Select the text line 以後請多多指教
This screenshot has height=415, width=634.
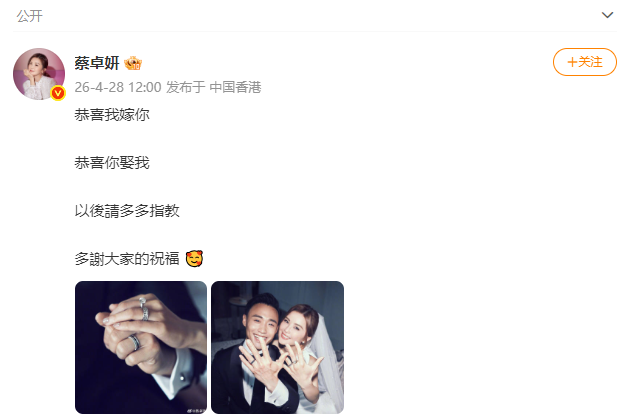click(127, 211)
